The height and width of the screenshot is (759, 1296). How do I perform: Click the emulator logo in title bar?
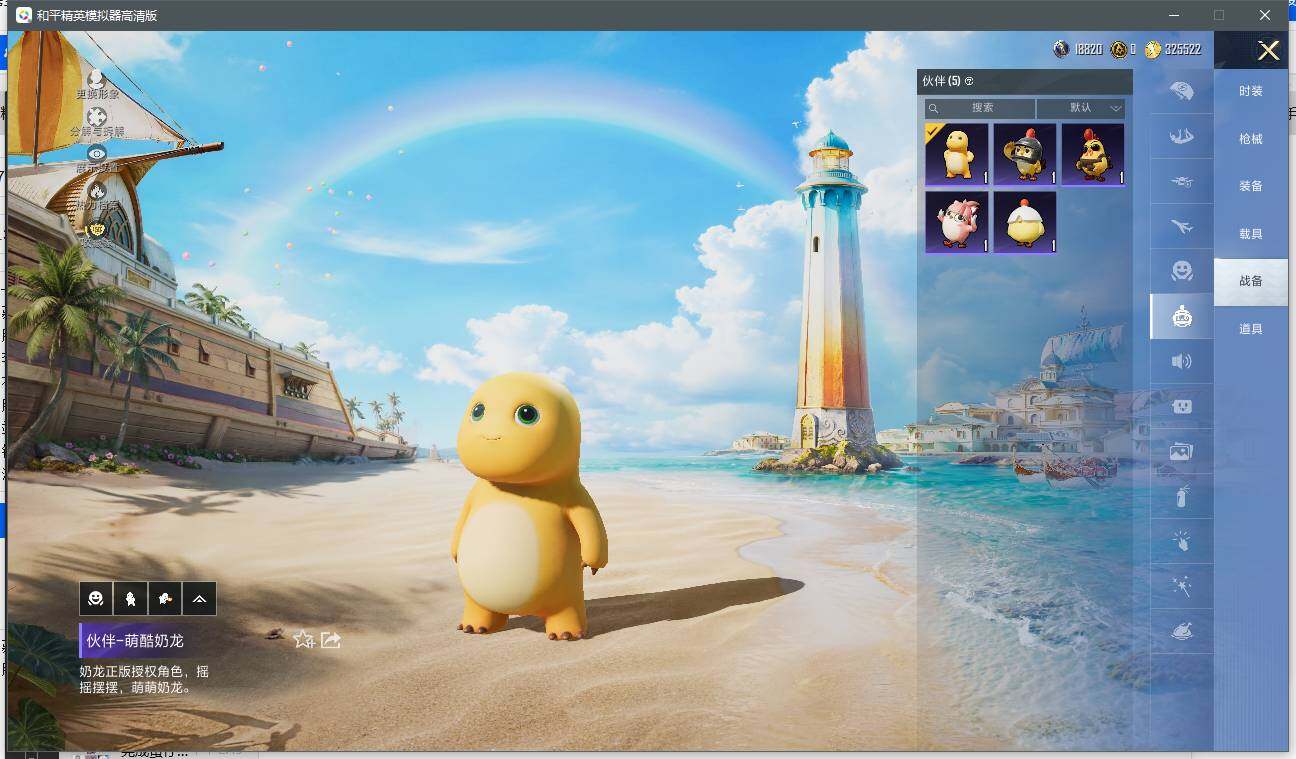(x=23, y=15)
